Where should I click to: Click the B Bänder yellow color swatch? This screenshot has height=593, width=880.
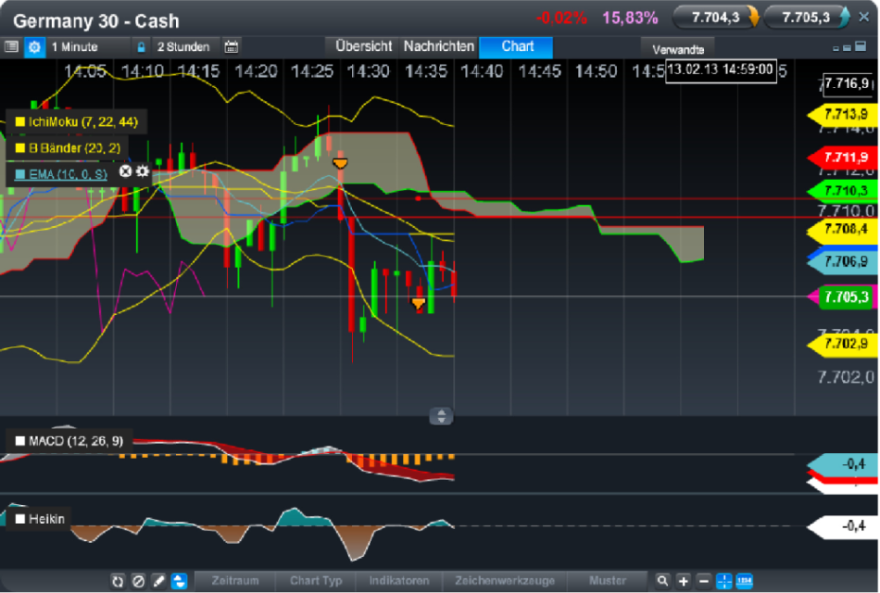click(20, 148)
